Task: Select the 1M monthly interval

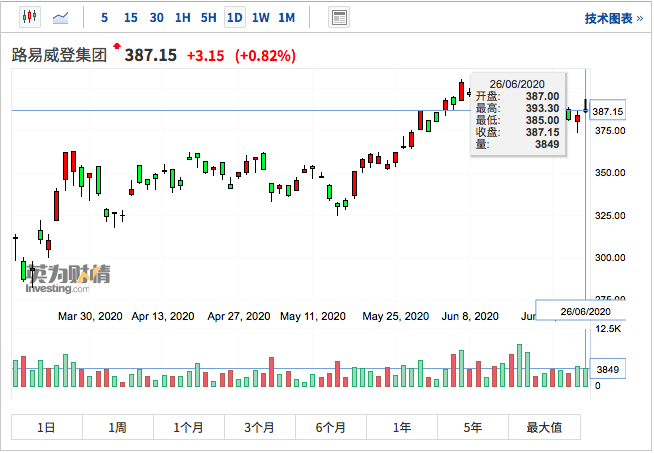Action: (x=287, y=18)
